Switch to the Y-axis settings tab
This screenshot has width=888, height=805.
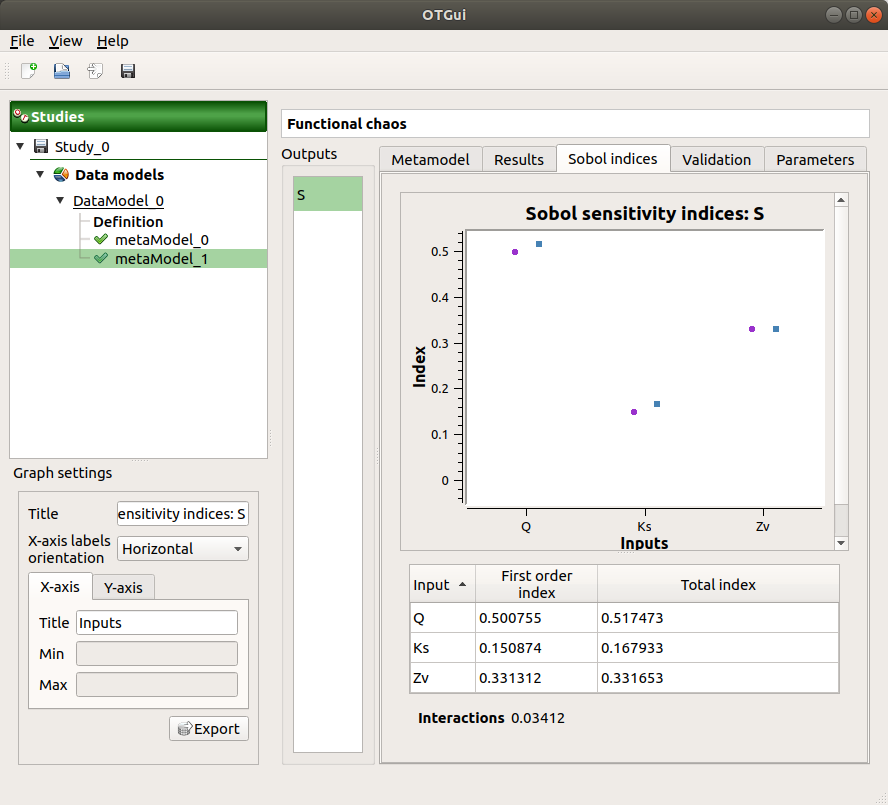122,587
